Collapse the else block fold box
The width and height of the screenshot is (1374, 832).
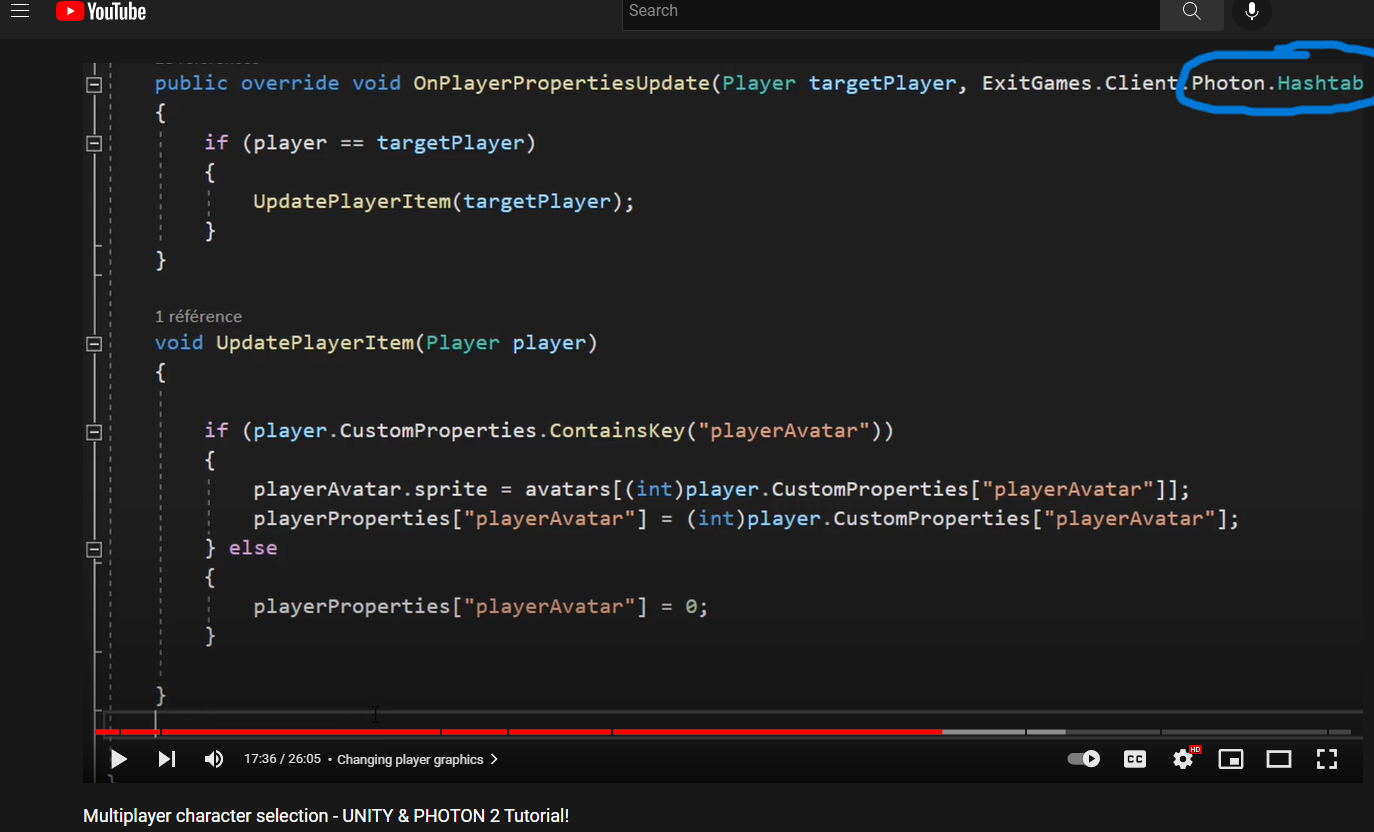click(x=94, y=550)
